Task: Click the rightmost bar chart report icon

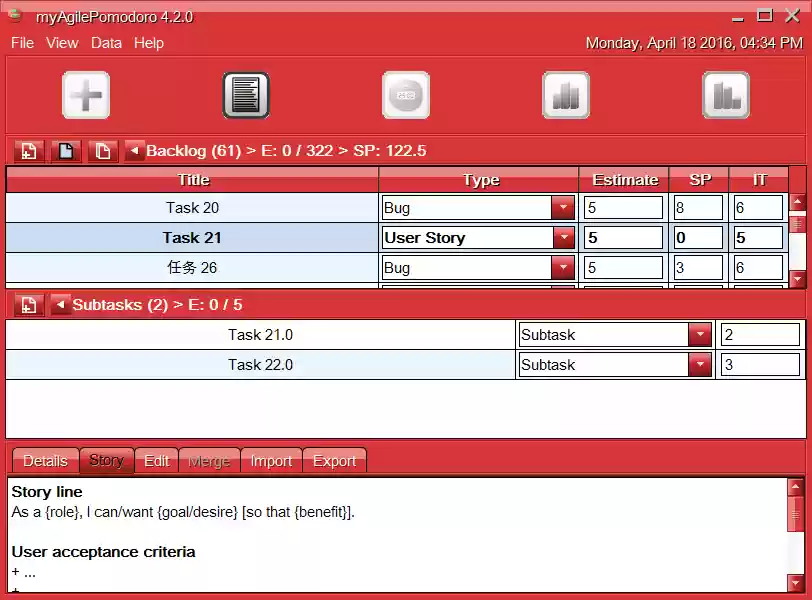Action: click(x=726, y=94)
